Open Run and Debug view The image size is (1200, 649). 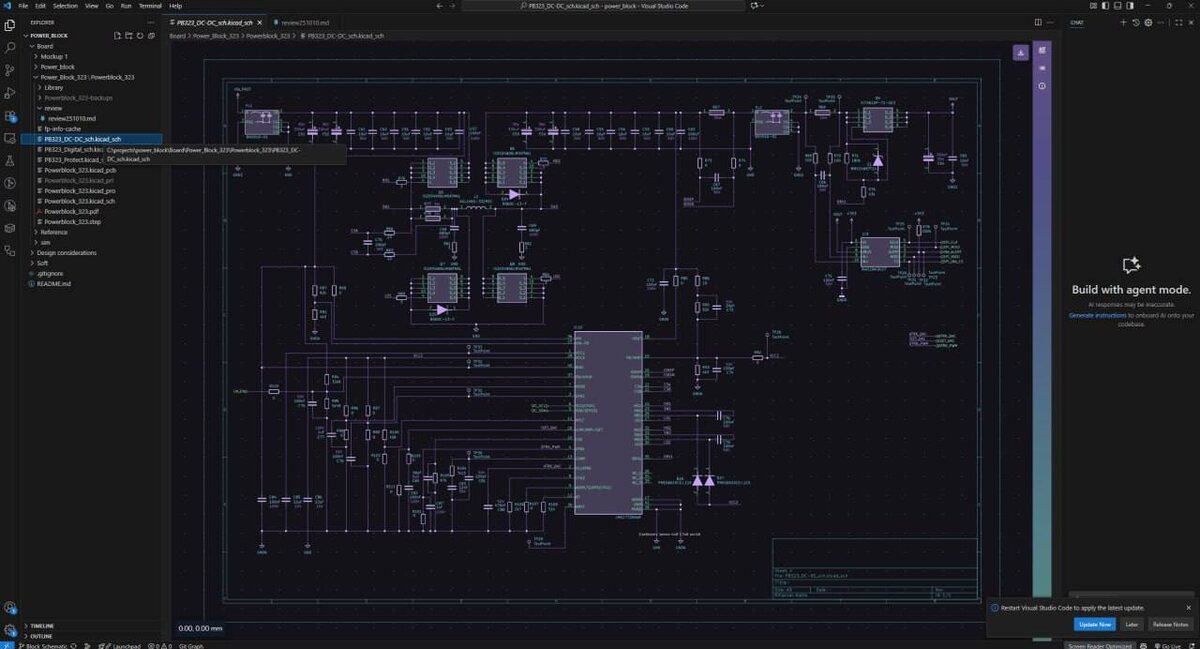point(10,93)
